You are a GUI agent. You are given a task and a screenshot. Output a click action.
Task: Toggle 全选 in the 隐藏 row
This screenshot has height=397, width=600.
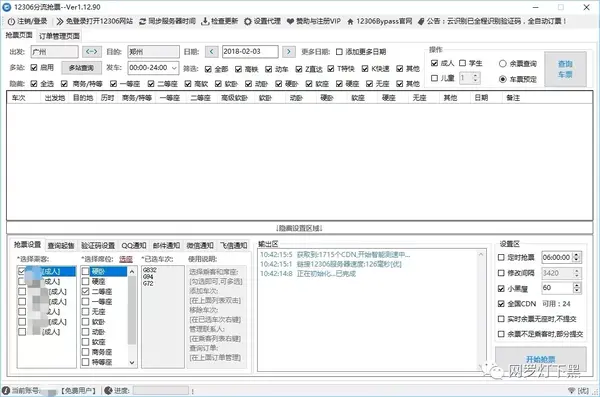(x=34, y=83)
